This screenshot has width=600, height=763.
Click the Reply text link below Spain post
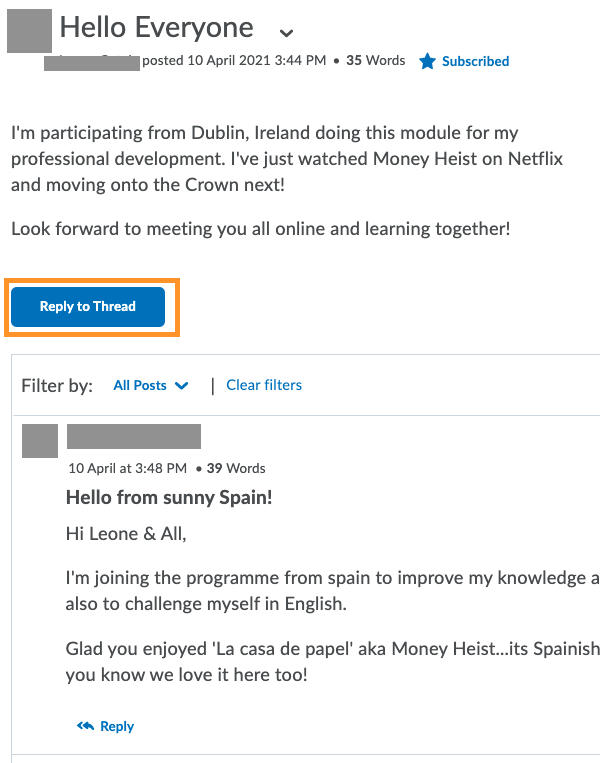coord(117,727)
